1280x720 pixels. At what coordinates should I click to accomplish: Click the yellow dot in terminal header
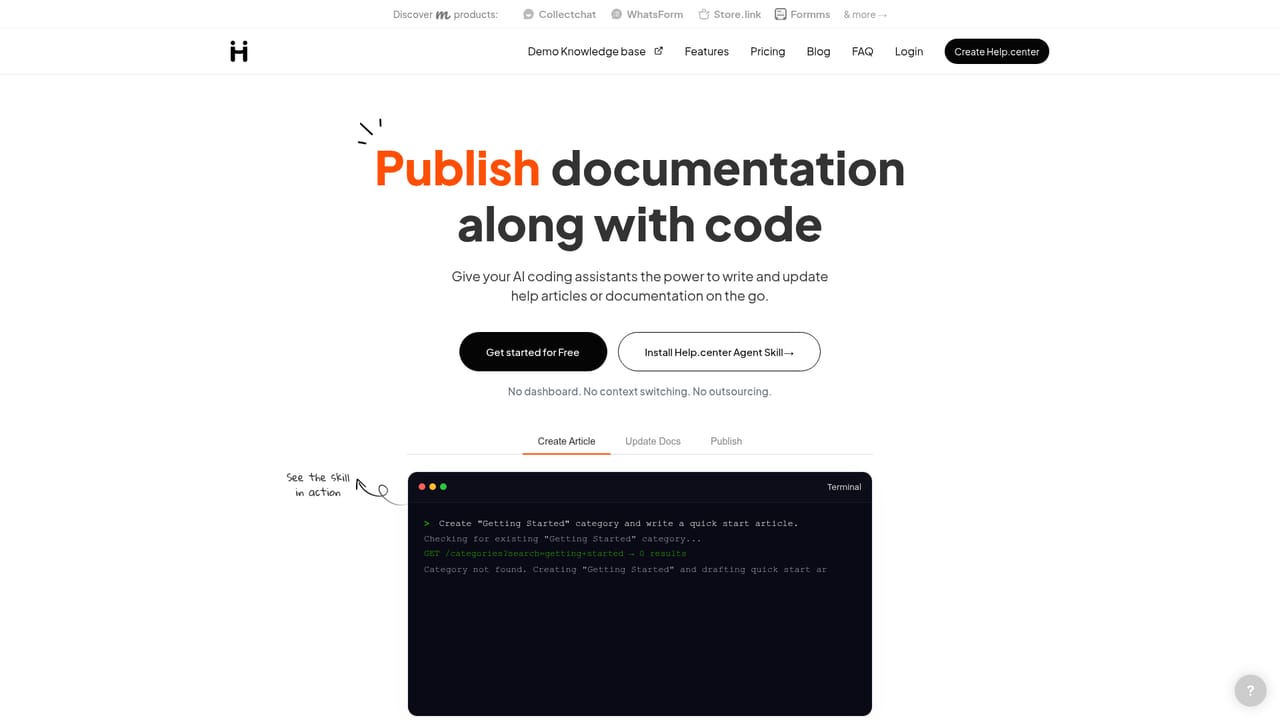tap(433, 487)
